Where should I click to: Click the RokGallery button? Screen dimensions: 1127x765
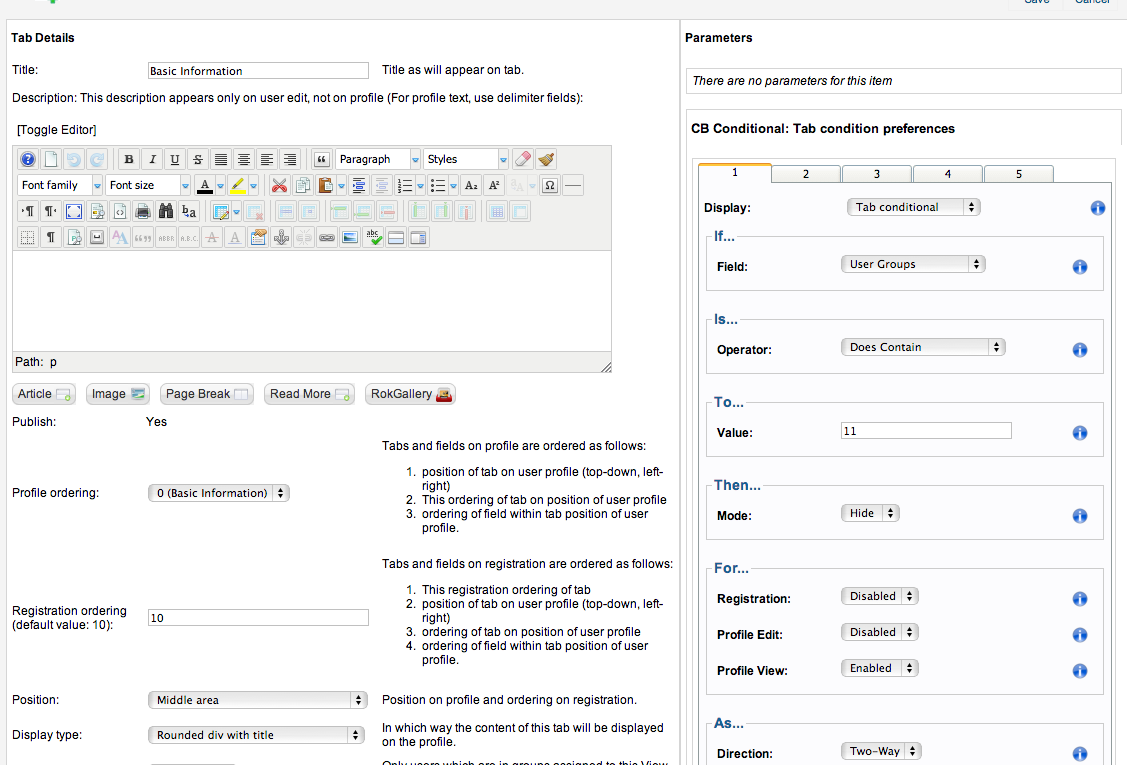410,394
